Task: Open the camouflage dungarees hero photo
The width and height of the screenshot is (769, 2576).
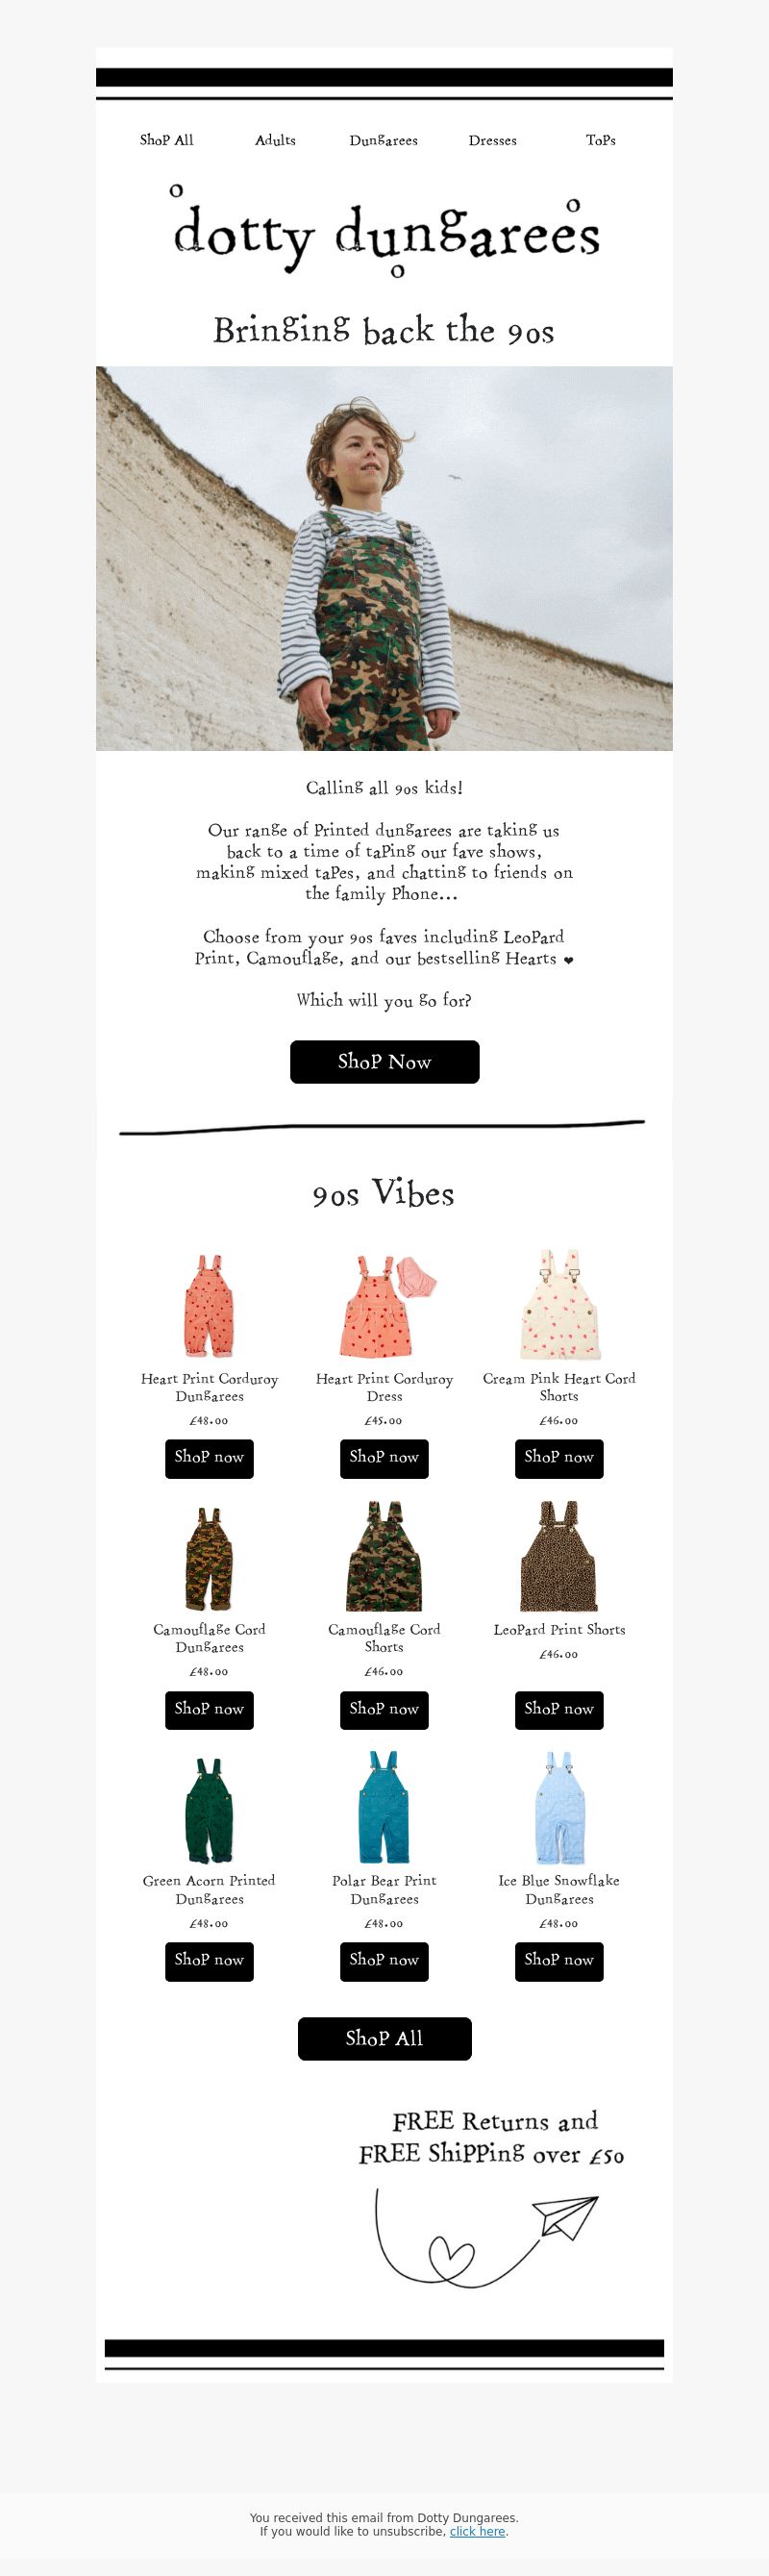Action: tap(384, 558)
